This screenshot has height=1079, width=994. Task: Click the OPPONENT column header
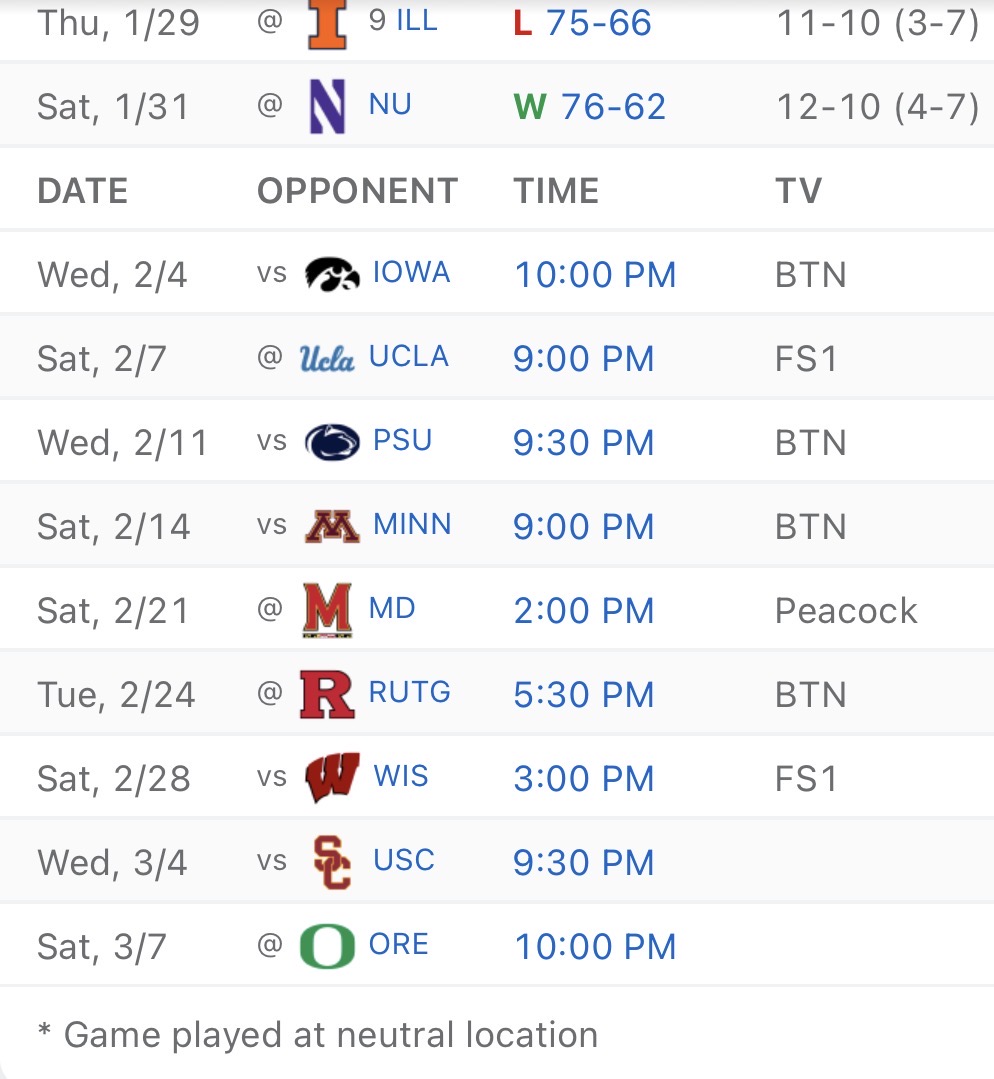[357, 190]
